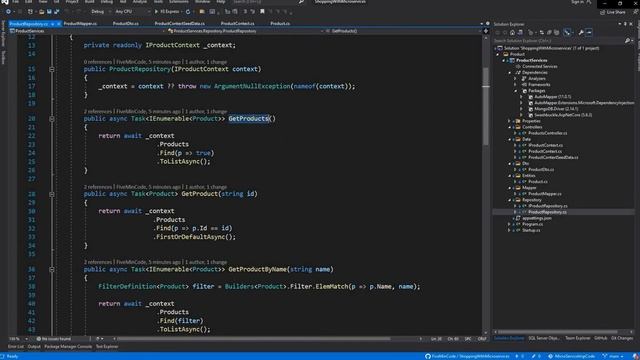
Task: Select ProductsController.cs in Solution Explorer
Action: [x=547, y=133]
